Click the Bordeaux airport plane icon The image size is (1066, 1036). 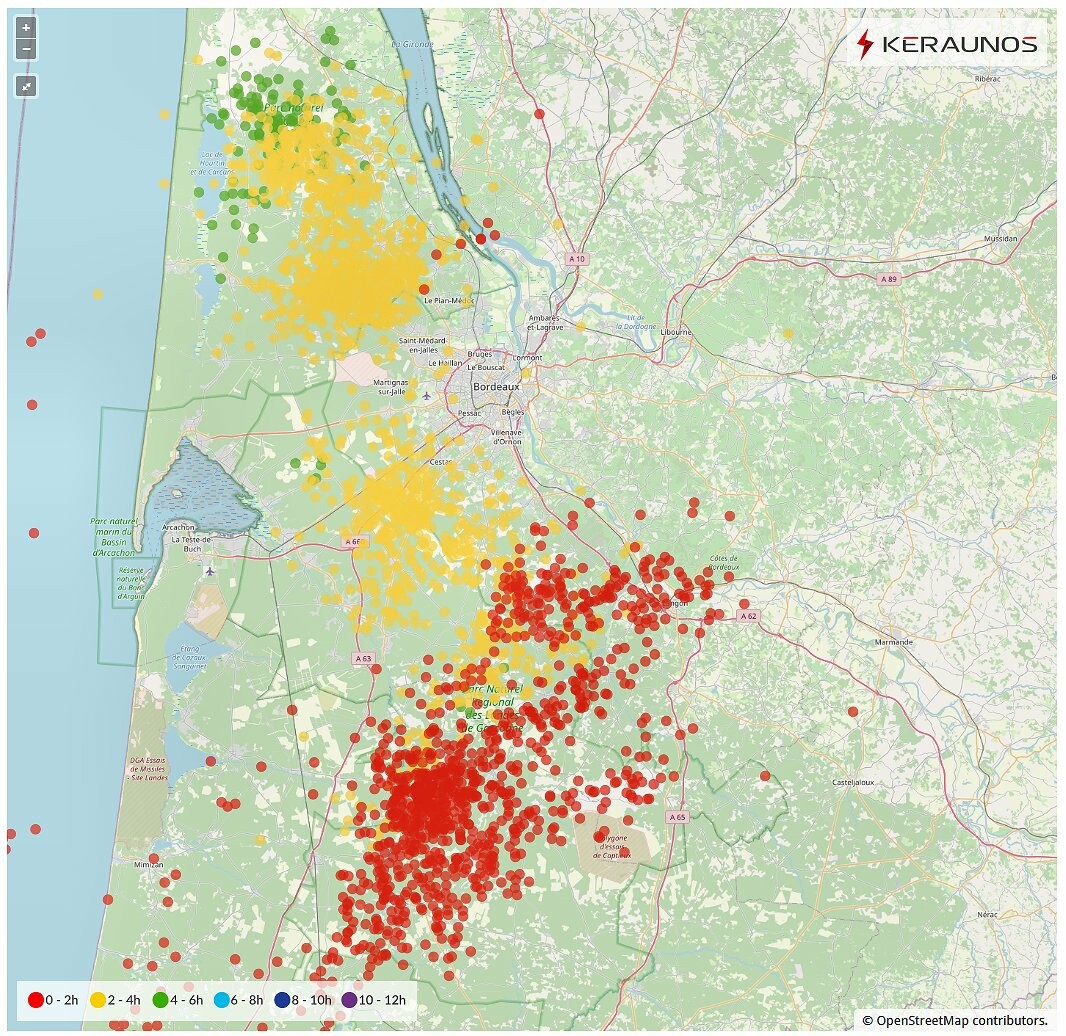click(428, 395)
